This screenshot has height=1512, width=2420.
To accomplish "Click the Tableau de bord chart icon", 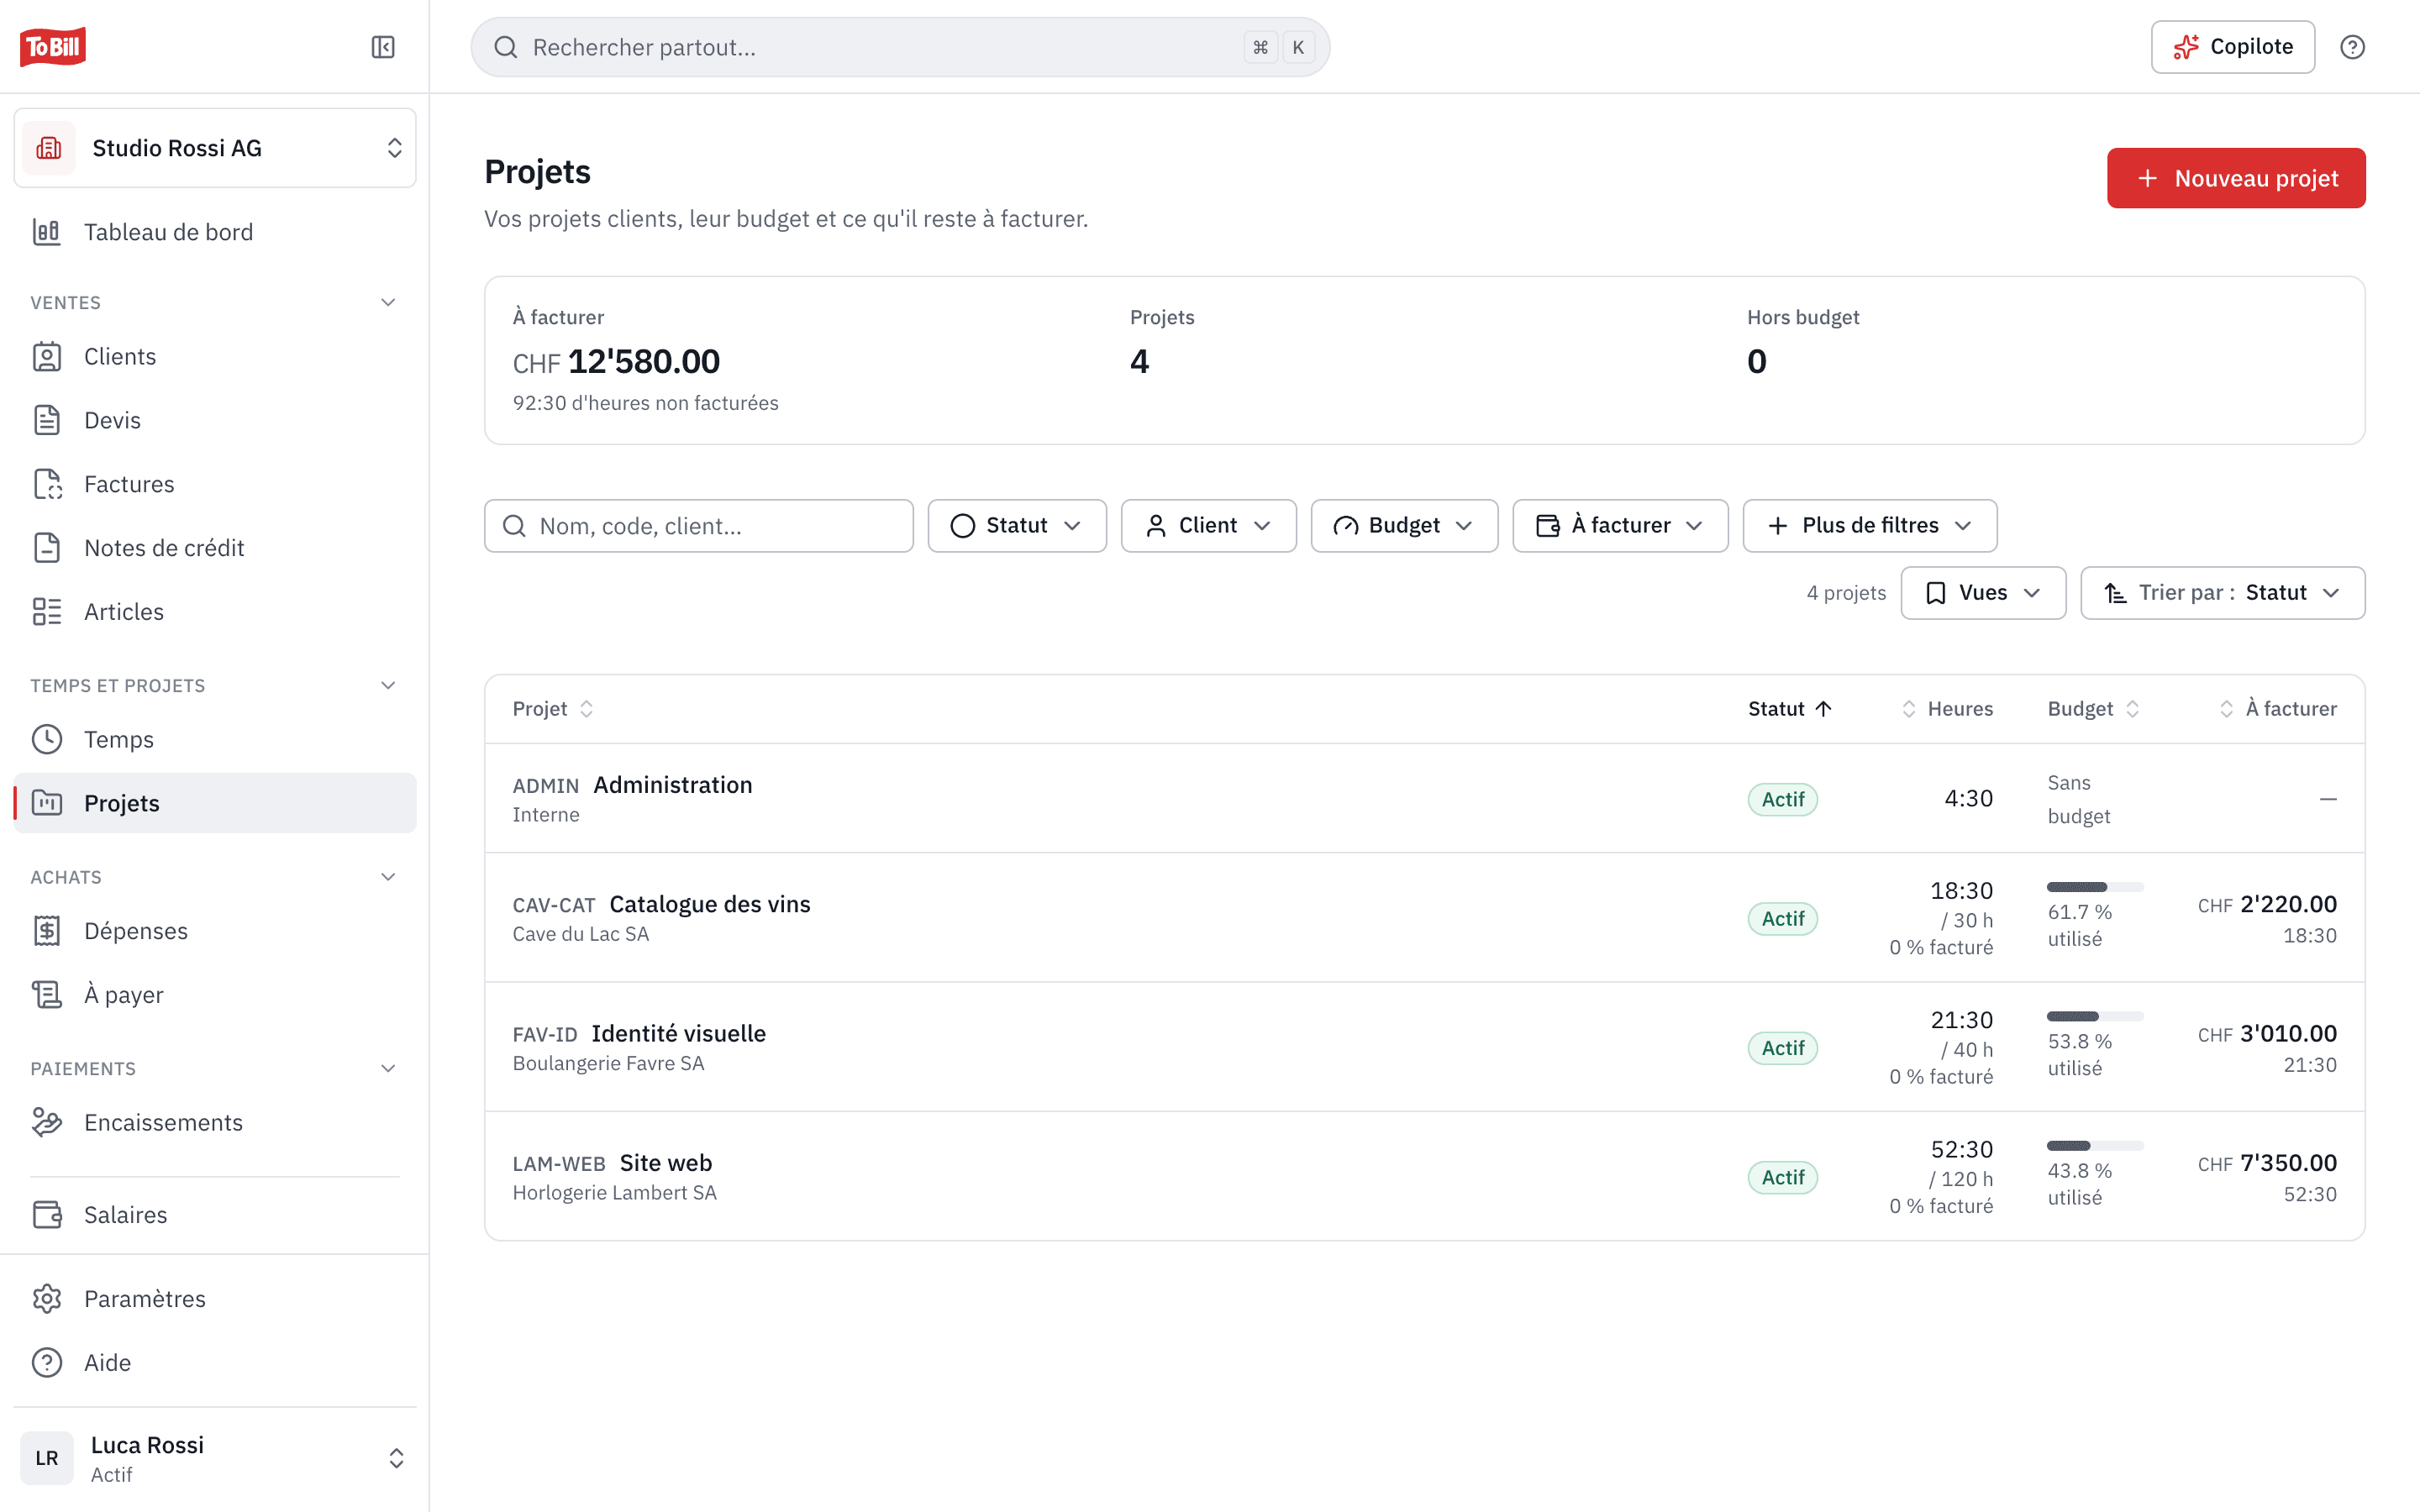I will point(47,232).
